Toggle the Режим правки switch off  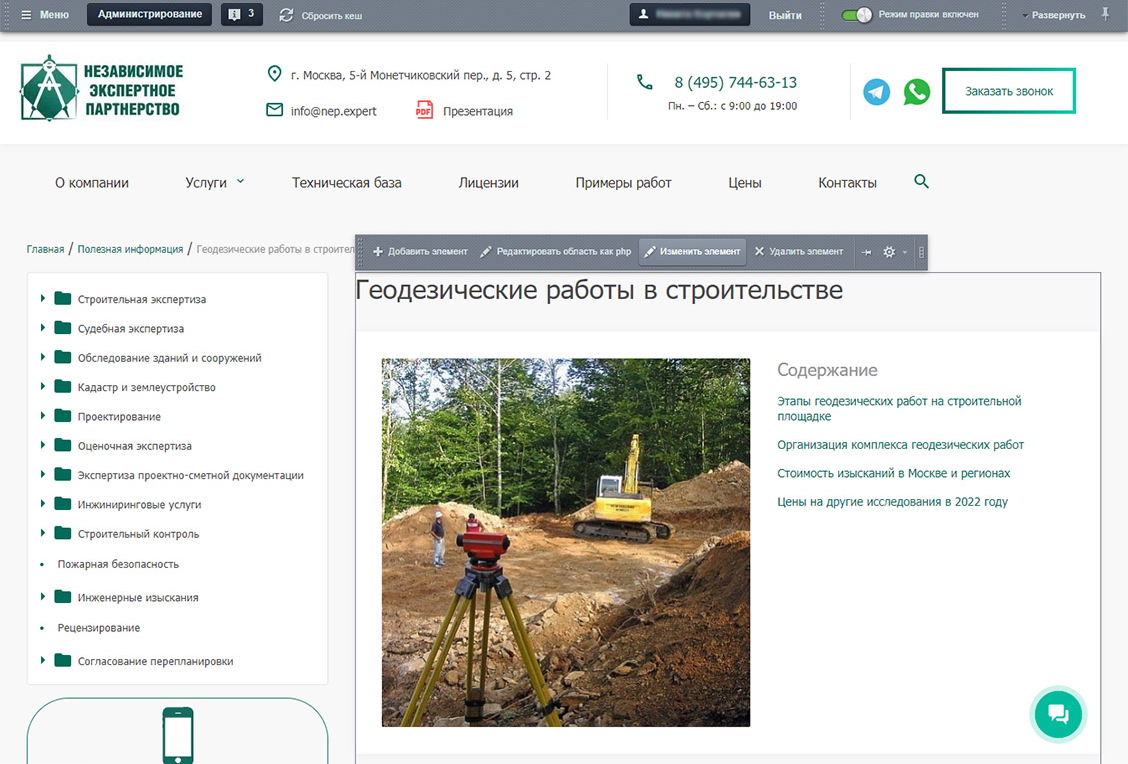tap(856, 15)
